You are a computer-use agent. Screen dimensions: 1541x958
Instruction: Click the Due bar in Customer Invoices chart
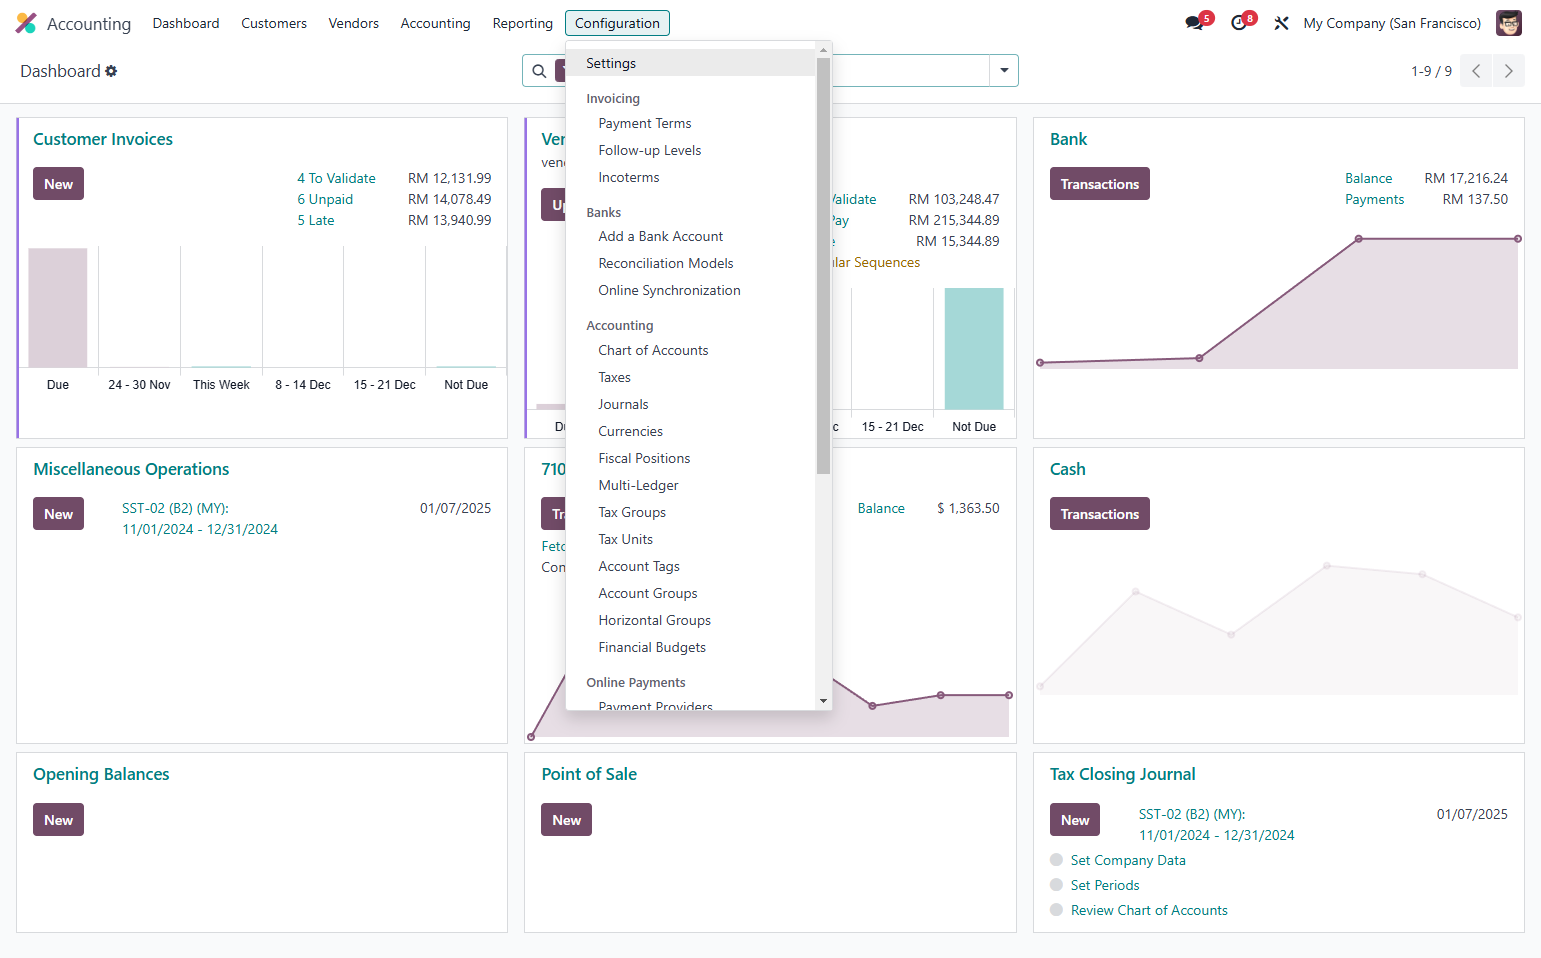(58, 308)
